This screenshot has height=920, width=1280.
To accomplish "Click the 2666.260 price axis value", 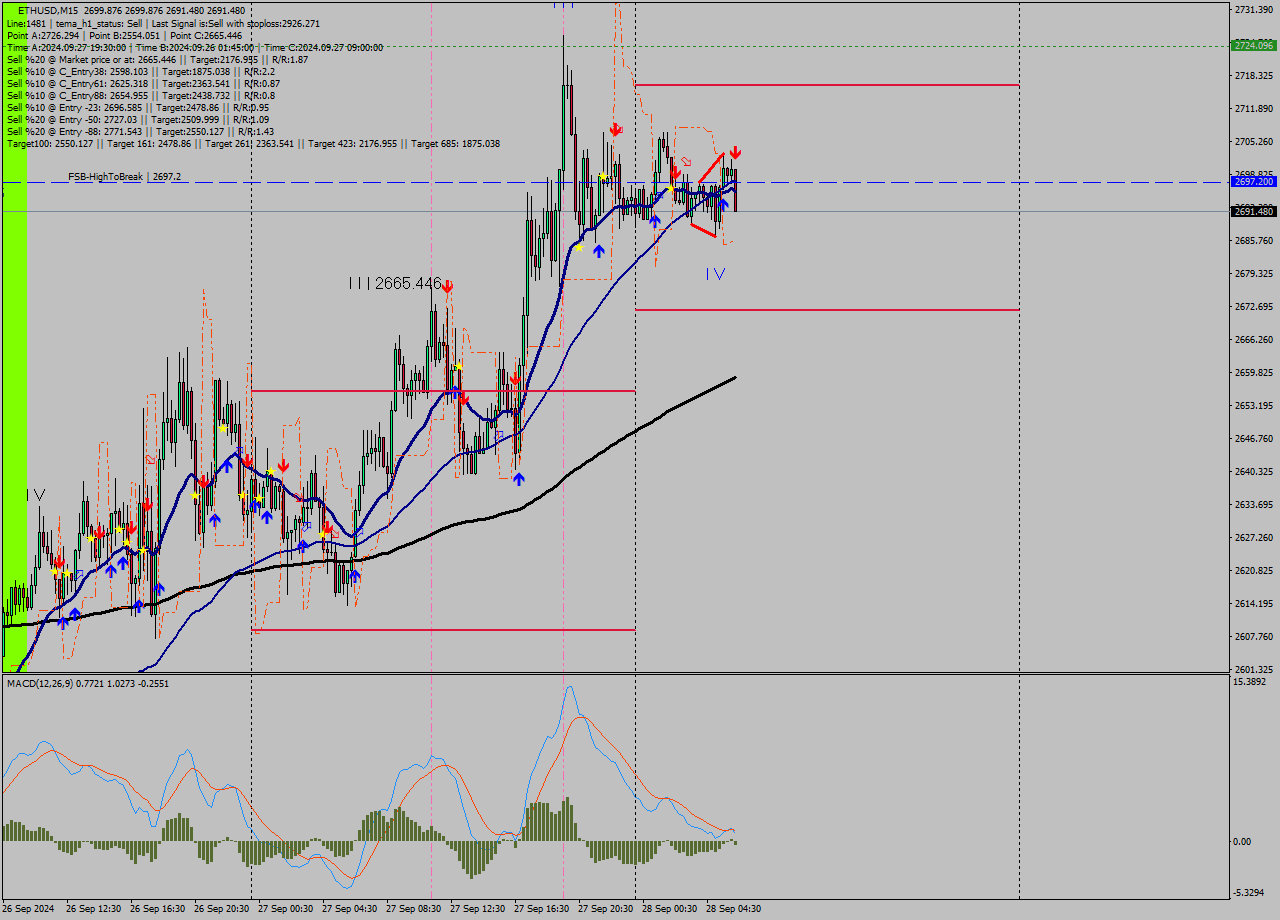I will coord(1254,339).
